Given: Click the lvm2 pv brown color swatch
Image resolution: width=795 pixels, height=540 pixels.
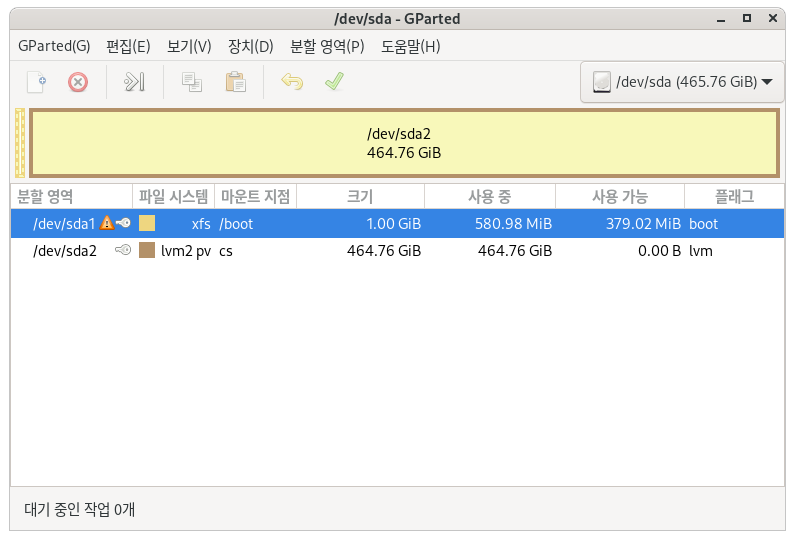Looking at the screenshot, I should pos(147,250).
